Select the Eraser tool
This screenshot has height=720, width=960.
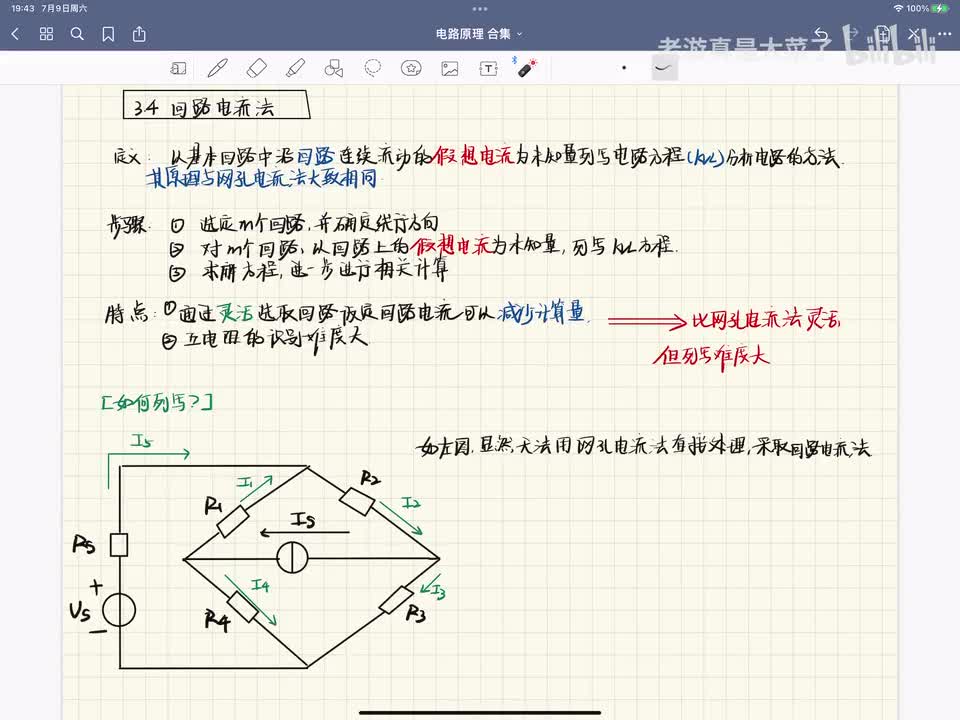[257, 68]
